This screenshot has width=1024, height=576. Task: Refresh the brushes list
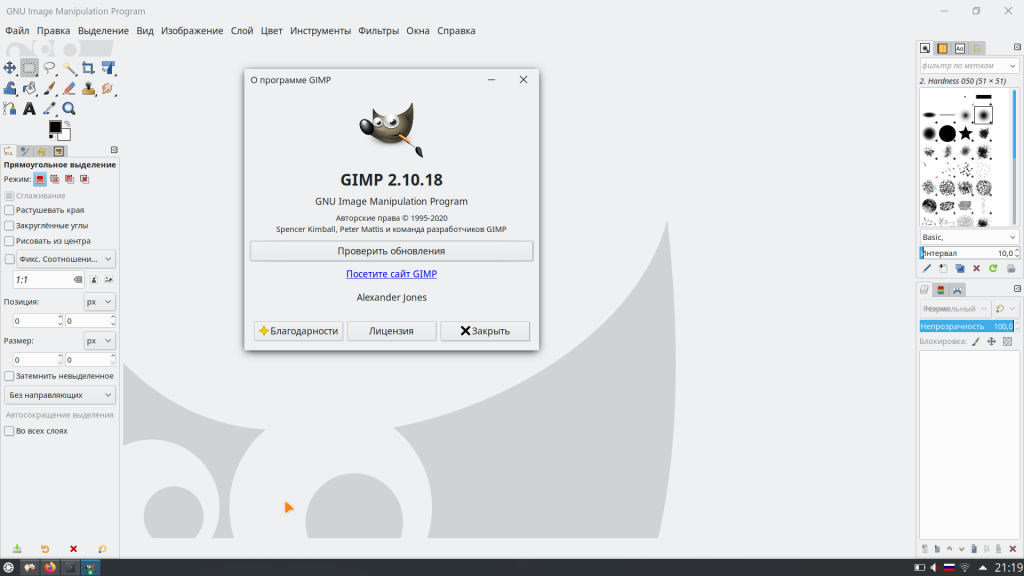(x=993, y=268)
